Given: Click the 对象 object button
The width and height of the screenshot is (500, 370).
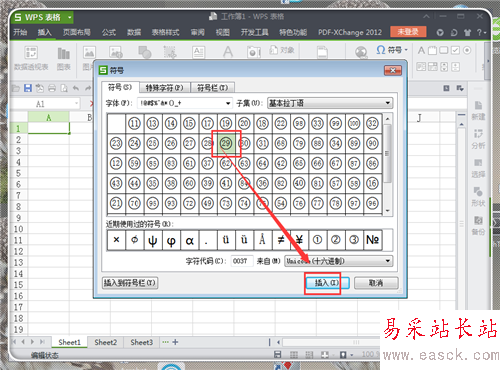Looking at the screenshot, I should (282, 50).
